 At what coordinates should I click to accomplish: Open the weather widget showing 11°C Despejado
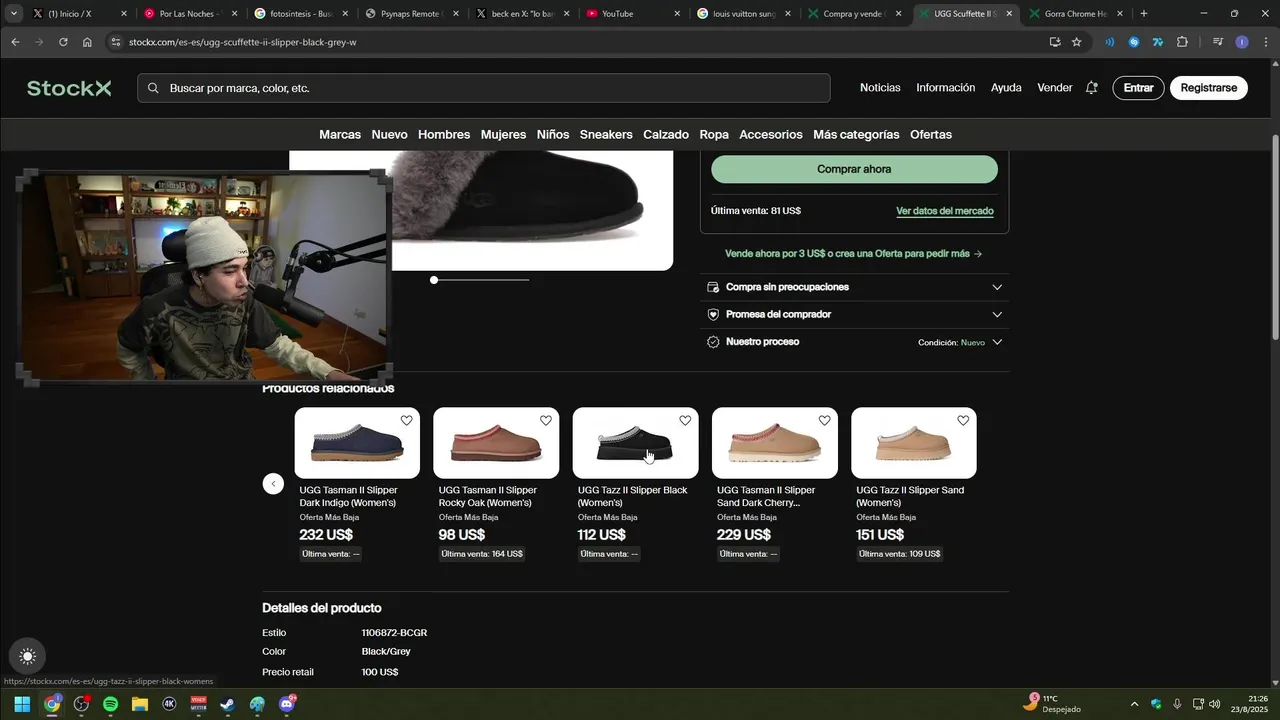tap(1053, 704)
